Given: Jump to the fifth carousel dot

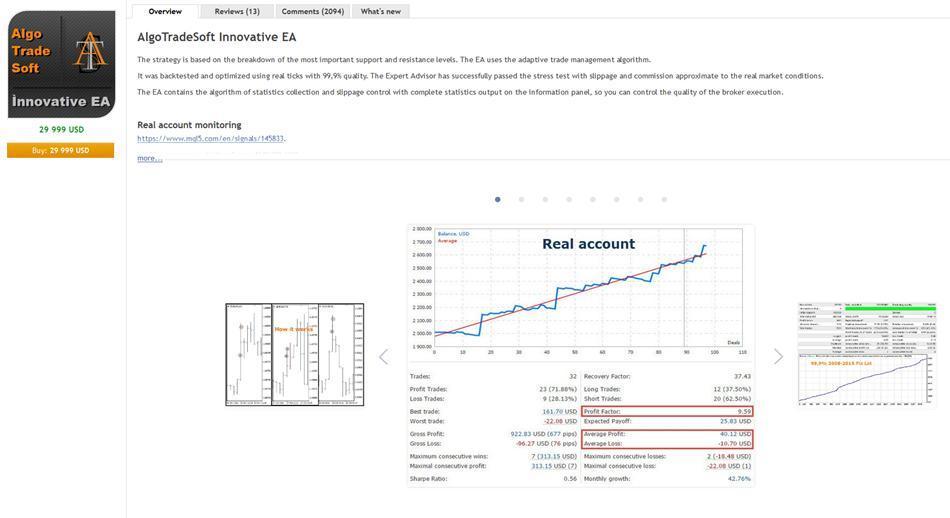Looking at the screenshot, I should [x=593, y=200].
